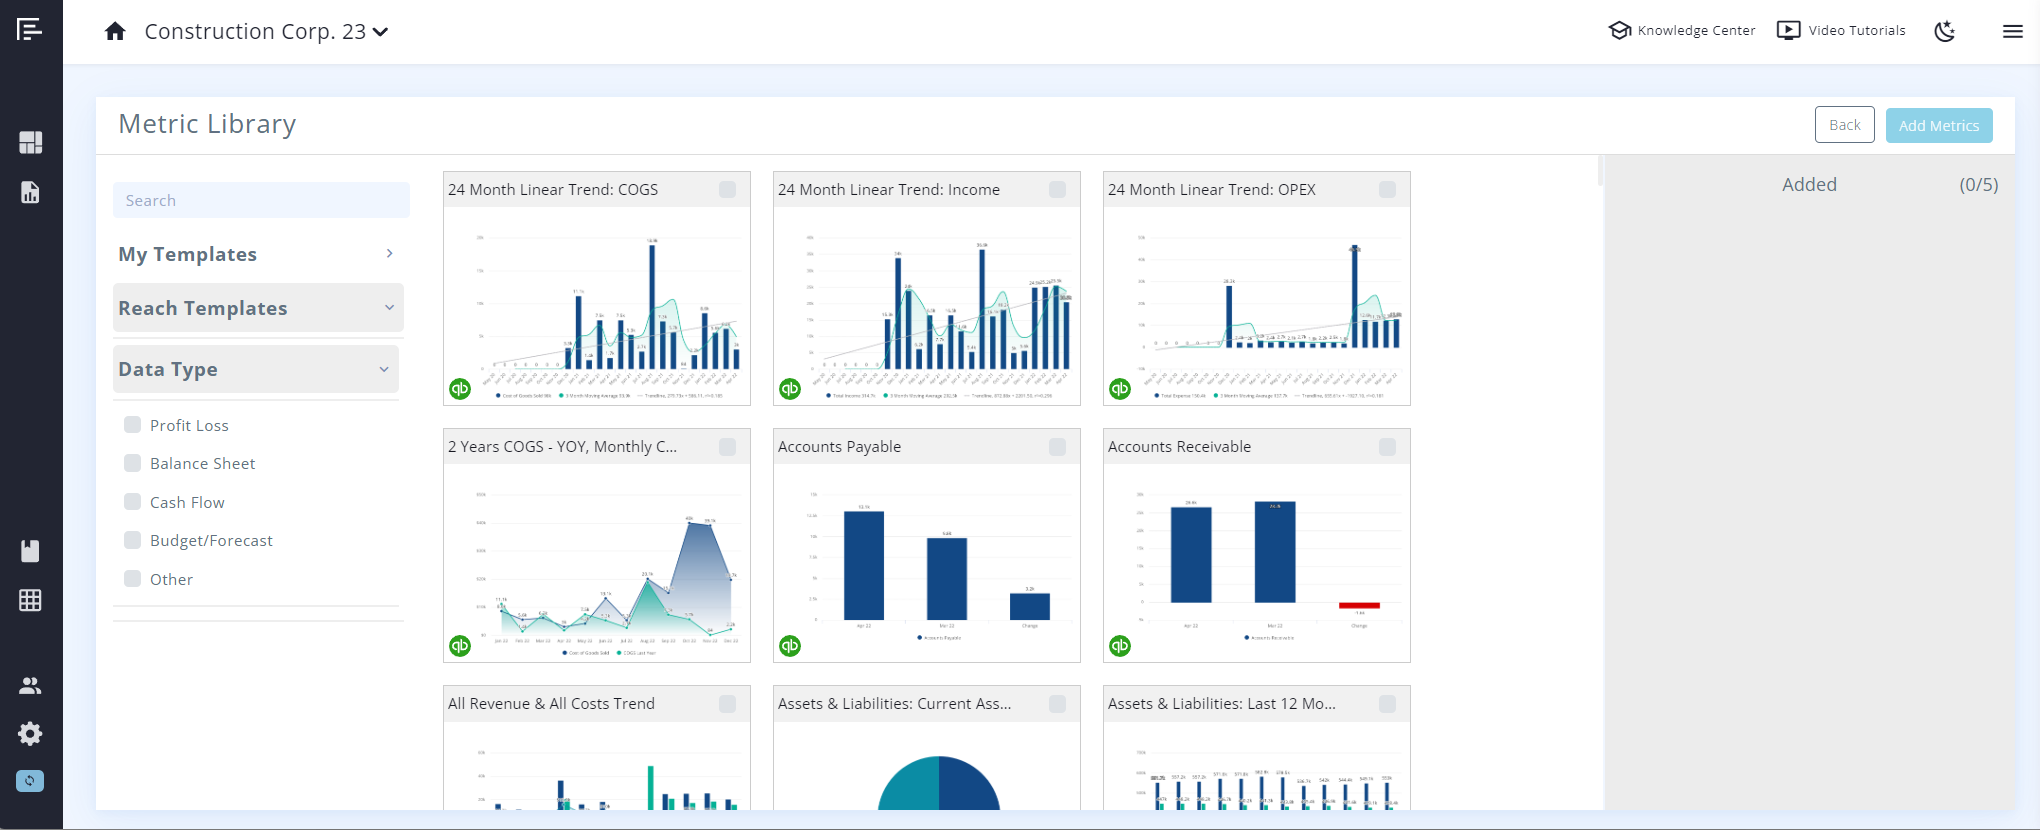Open the table grid icon in sidebar

click(30, 600)
